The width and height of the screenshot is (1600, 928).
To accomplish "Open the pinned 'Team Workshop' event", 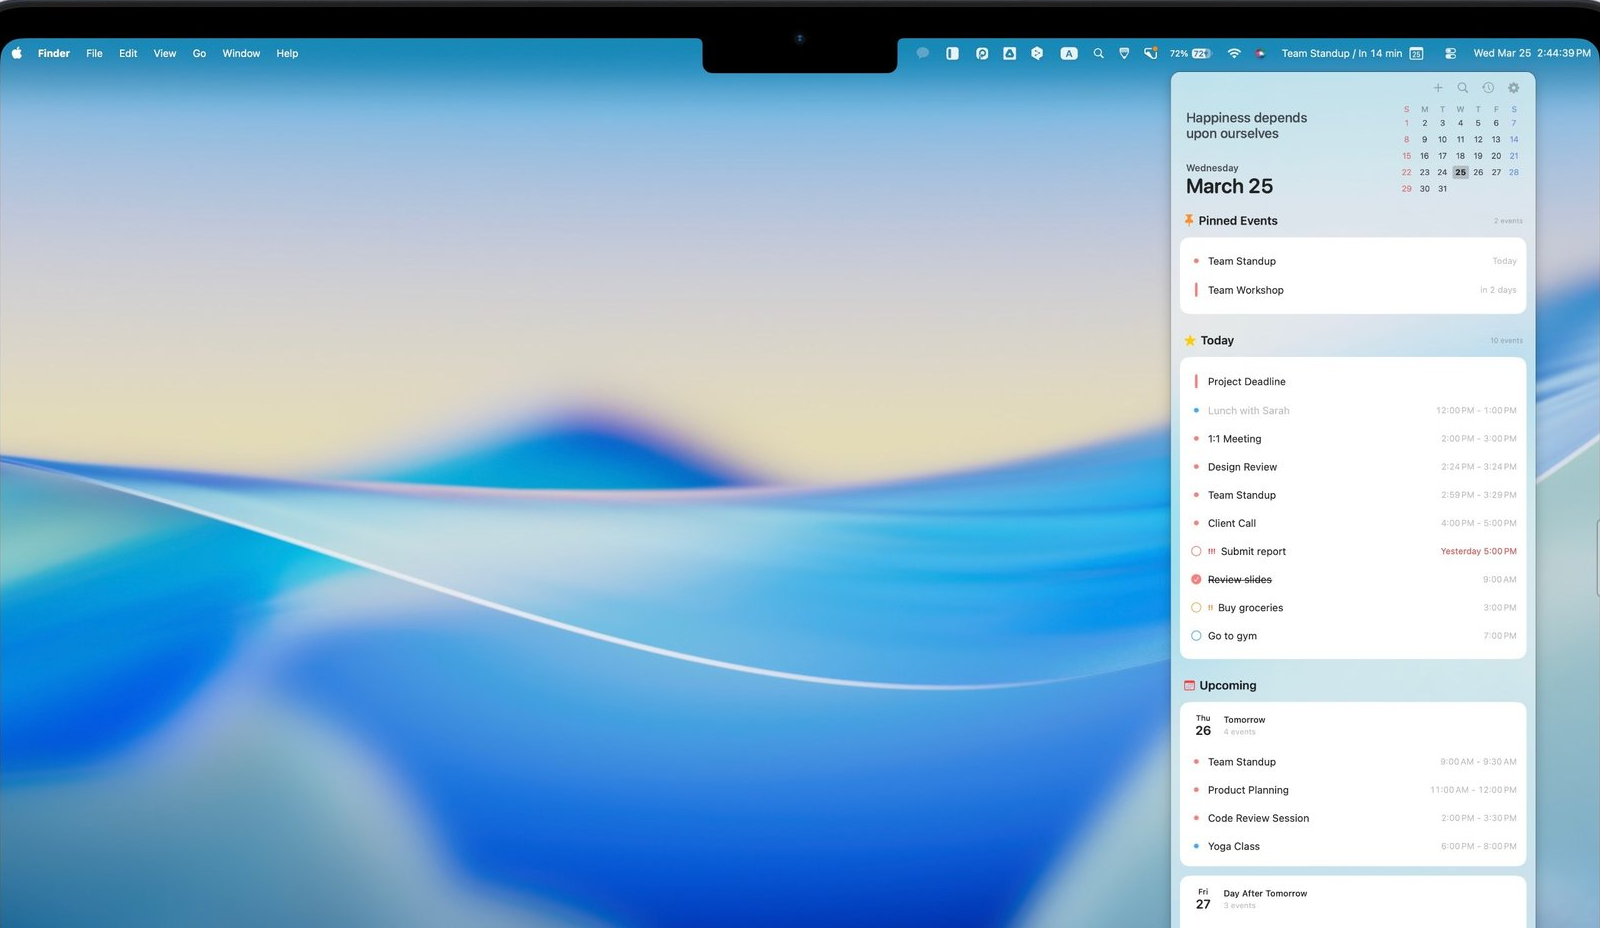I will [x=1353, y=290].
